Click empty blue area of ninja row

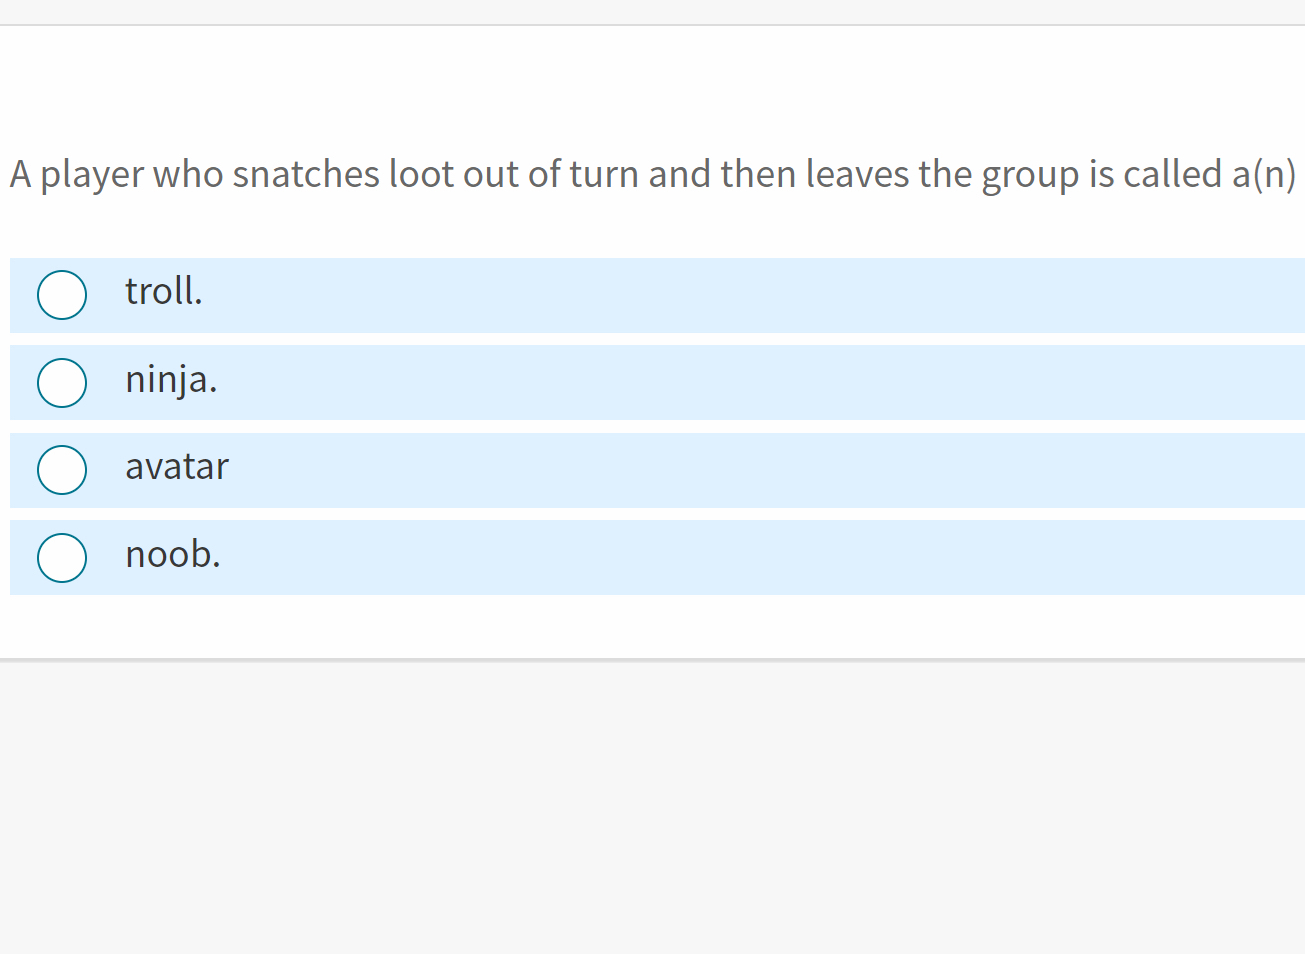(x=750, y=383)
